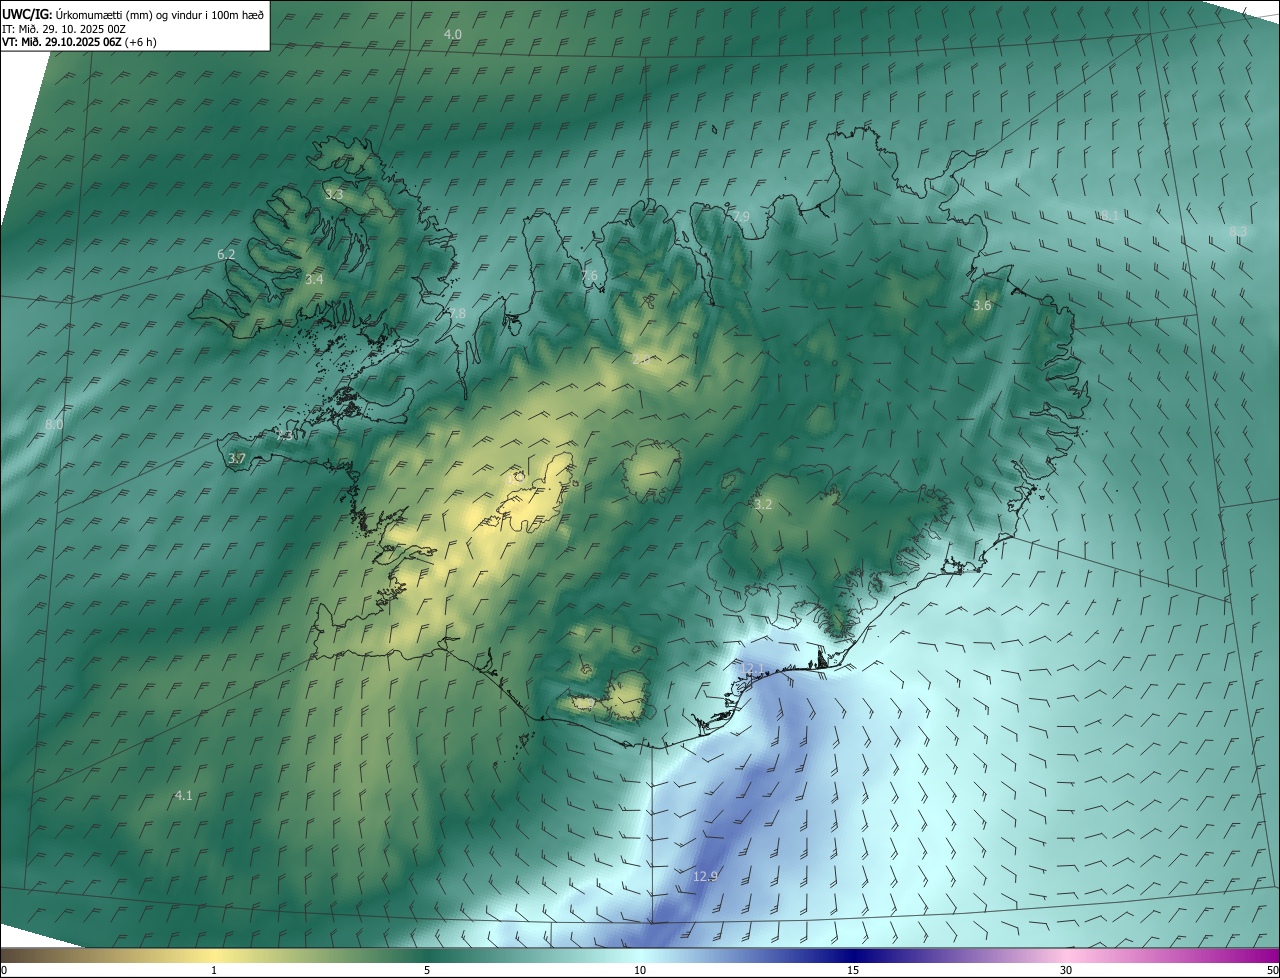Click the 'IT: Mið. 29. 10. 2025 00Z' line
Image resolution: width=1280 pixels, height=978 pixels.
63,28
